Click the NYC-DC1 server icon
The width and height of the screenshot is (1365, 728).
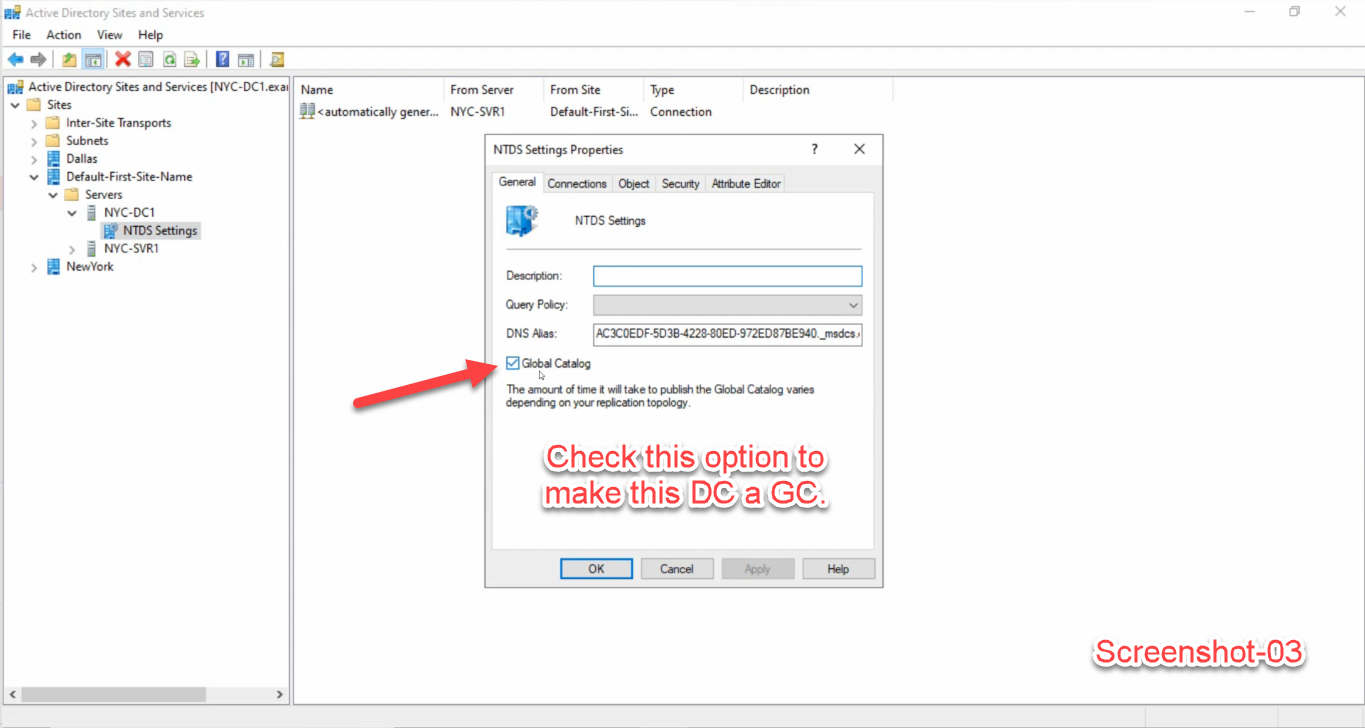91,213
